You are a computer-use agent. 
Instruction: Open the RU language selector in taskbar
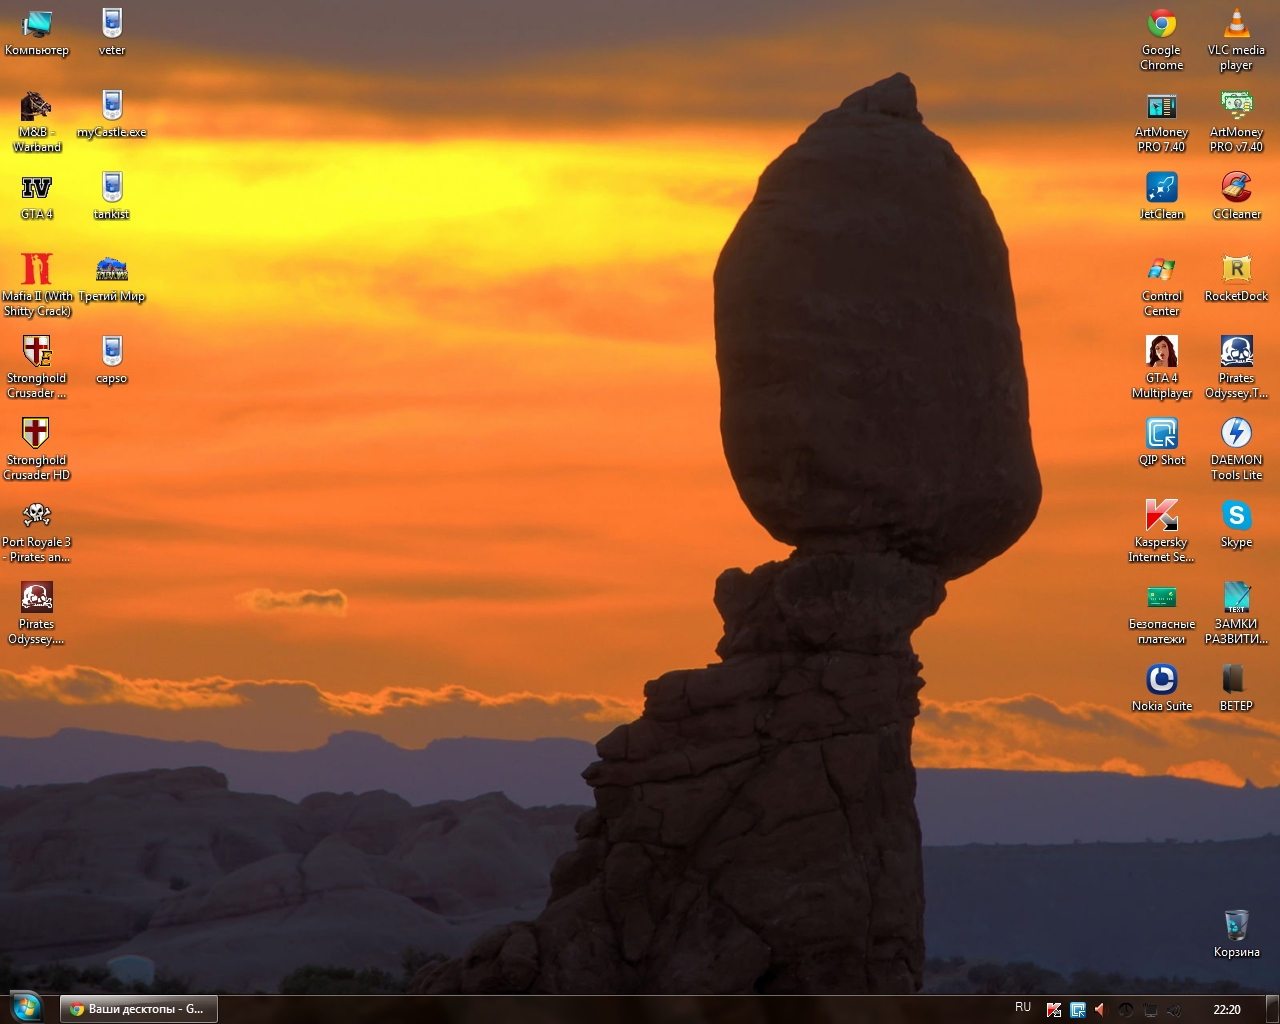pos(1022,1008)
